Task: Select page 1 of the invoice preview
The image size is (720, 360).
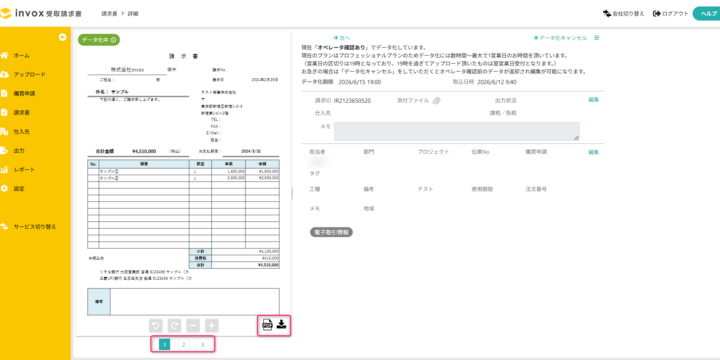Action: coord(164,344)
